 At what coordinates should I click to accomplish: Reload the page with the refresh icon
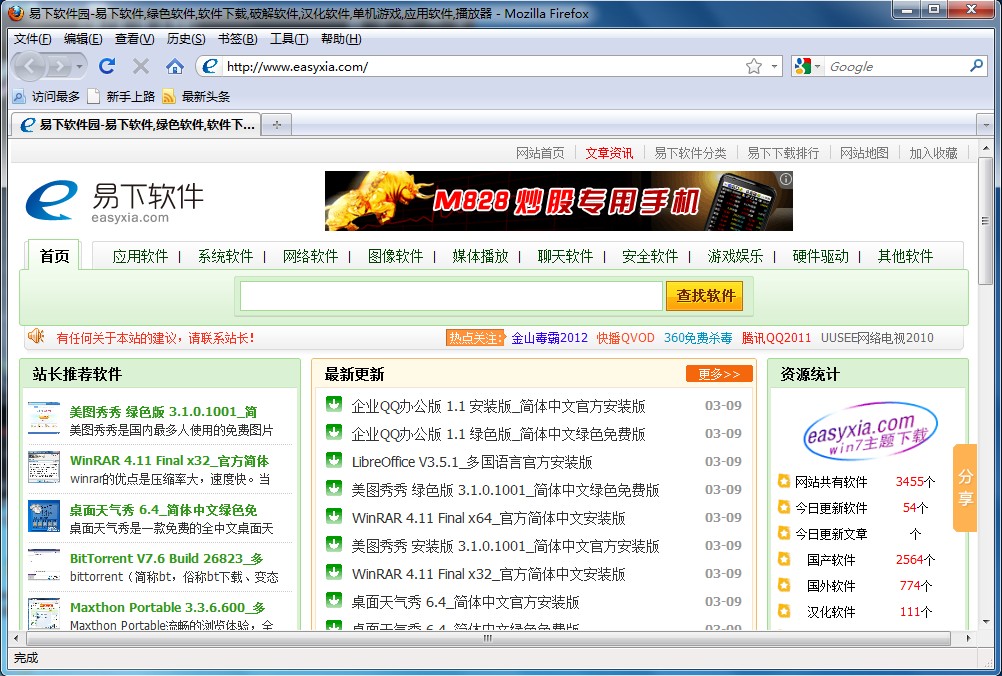(107, 66)
